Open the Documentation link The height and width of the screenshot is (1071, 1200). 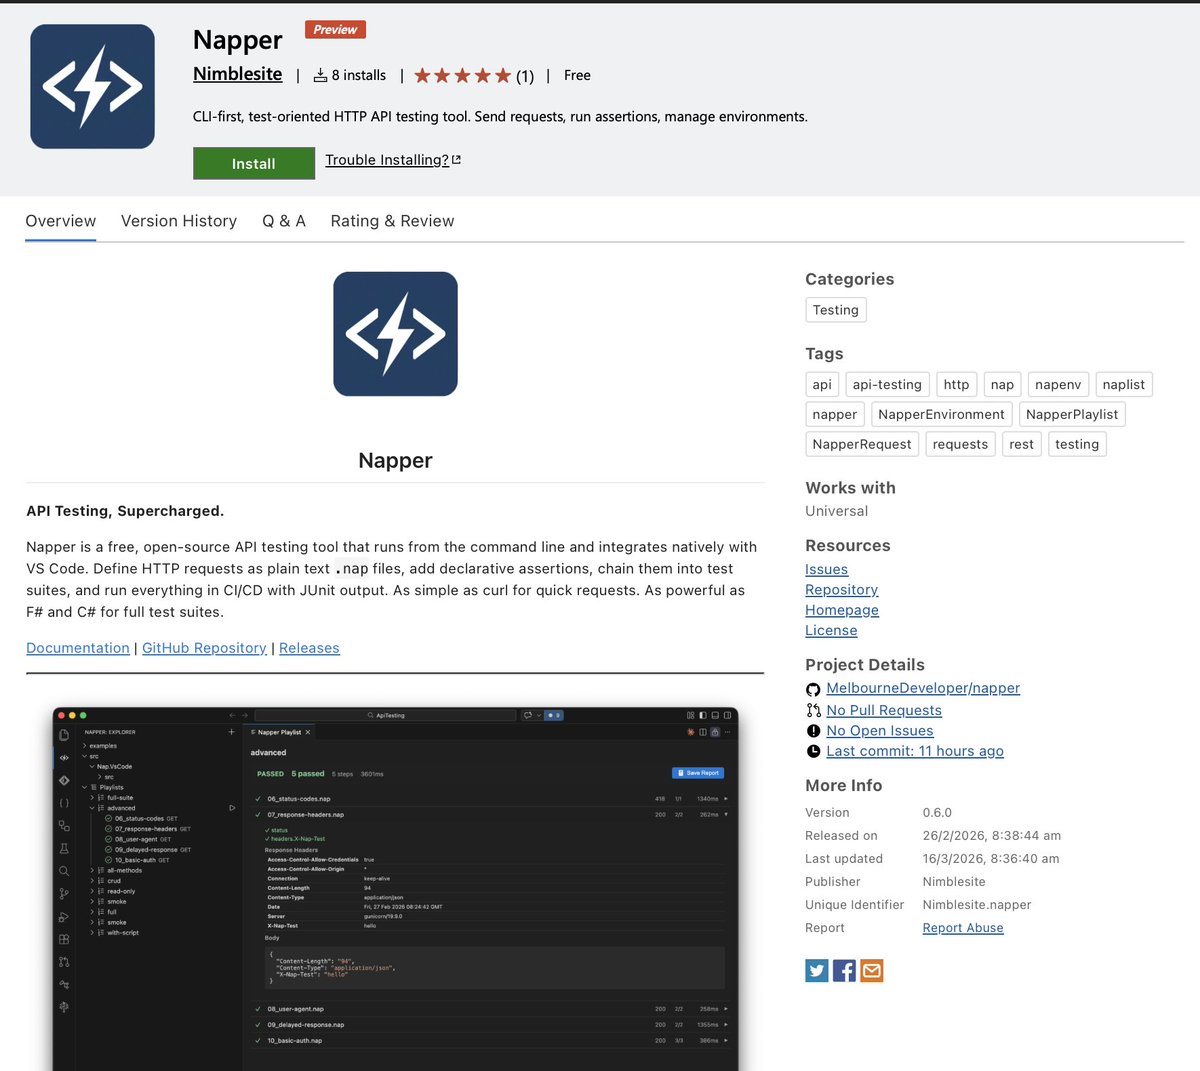[78, 648]
